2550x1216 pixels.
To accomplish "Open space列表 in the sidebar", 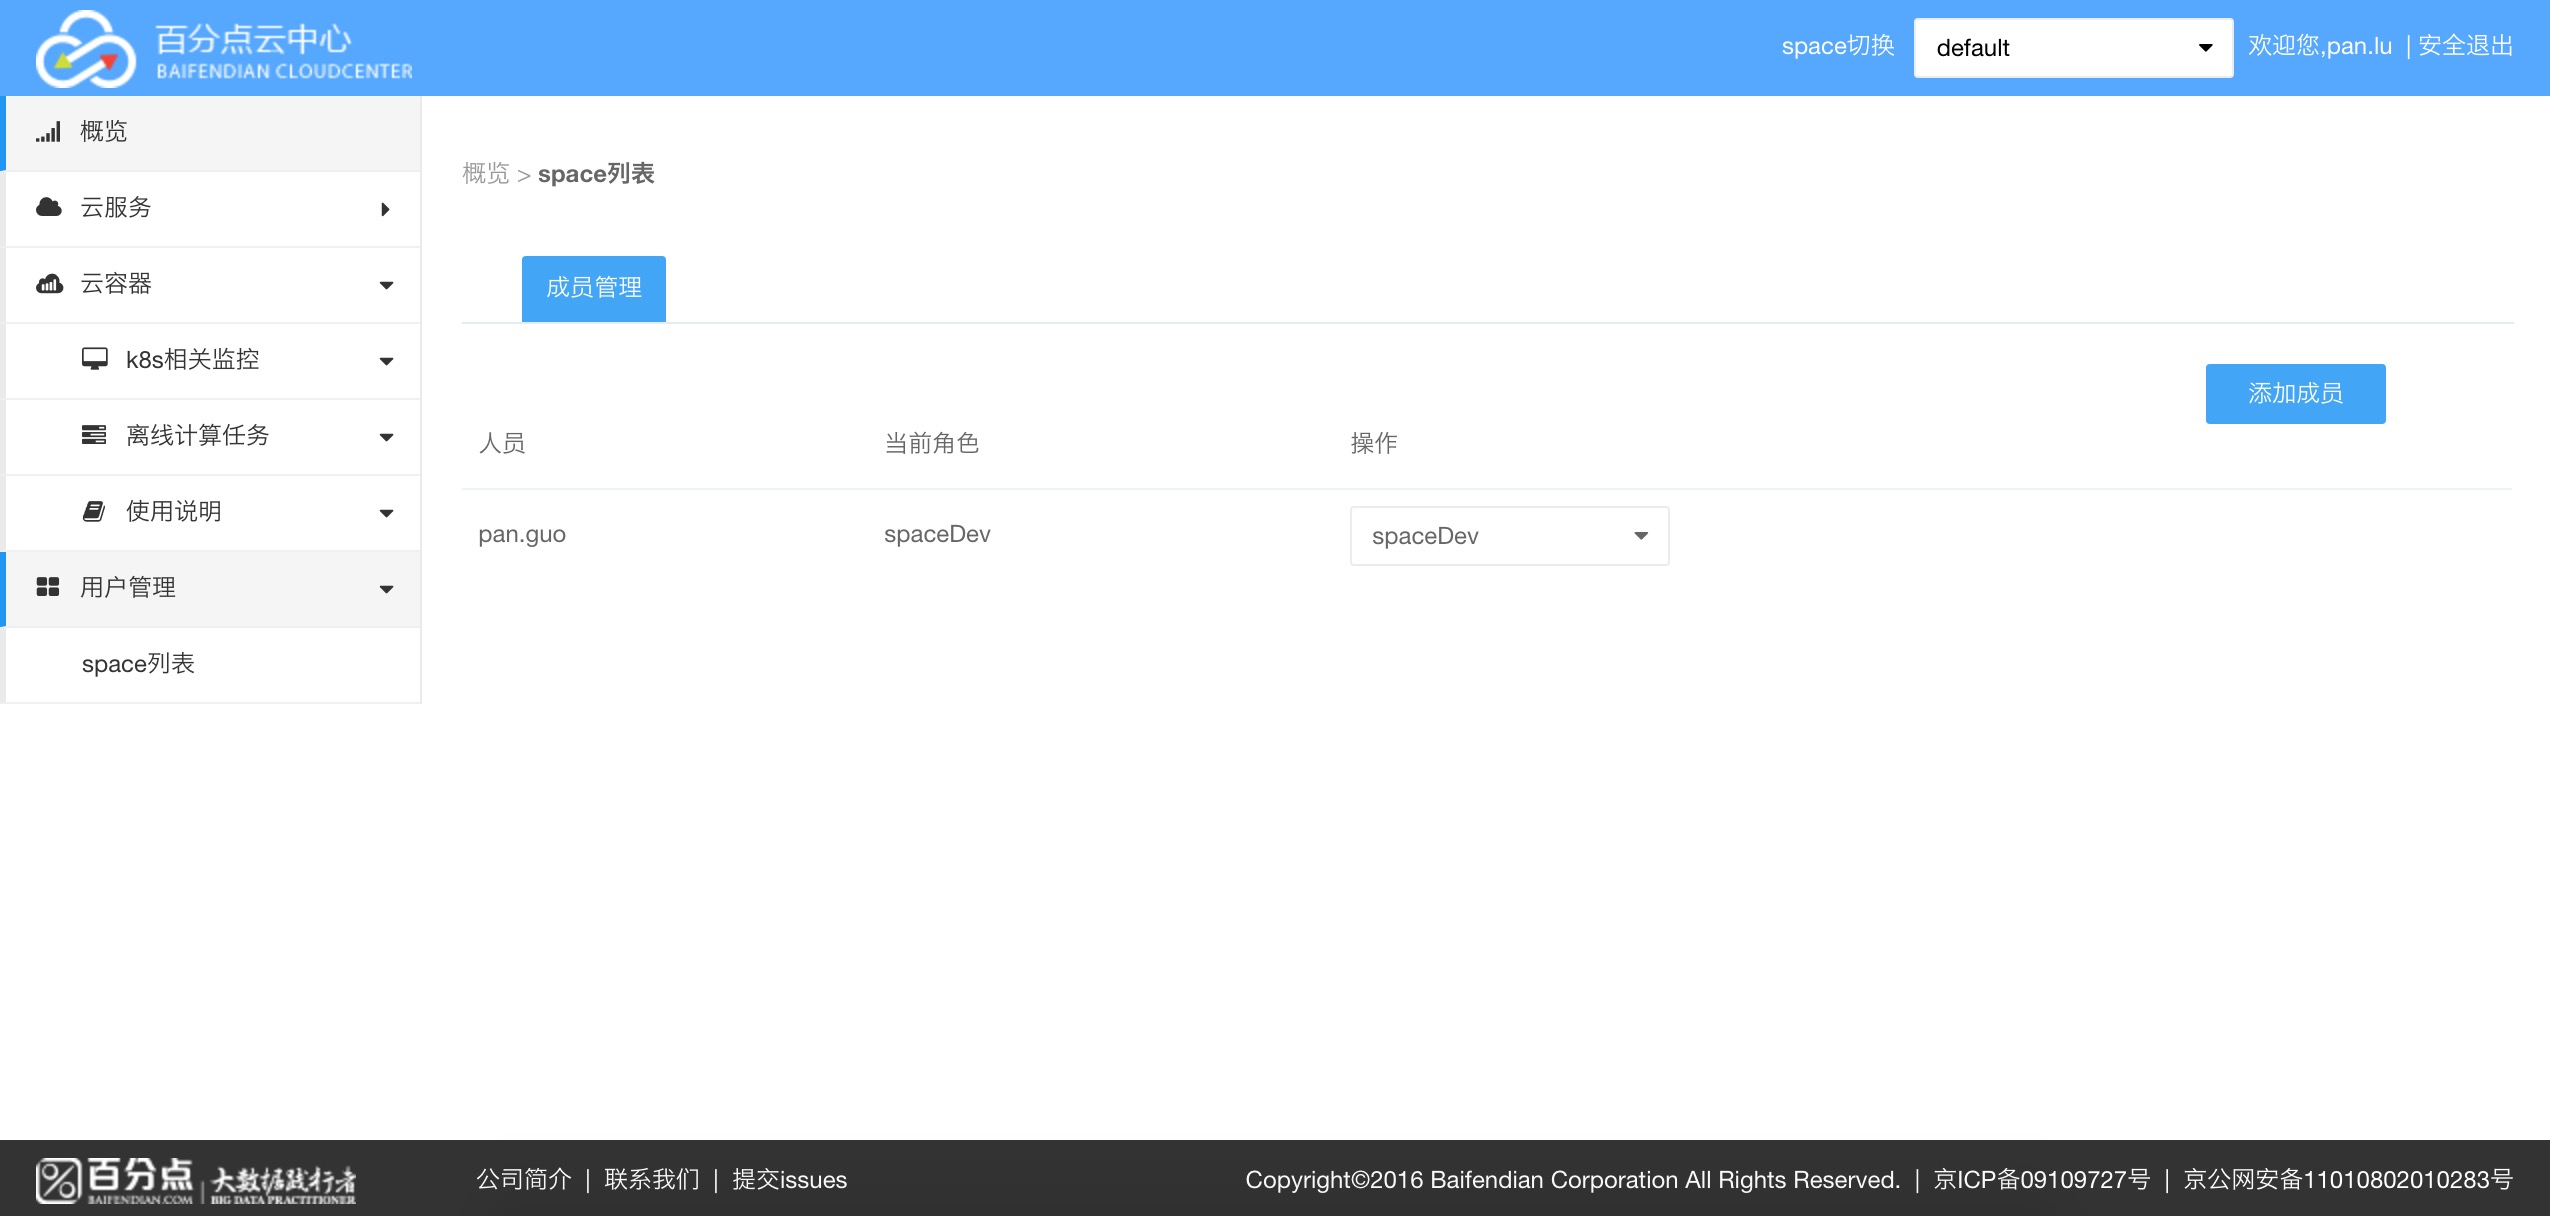I will pyautogui.click(x=138, y=664).
